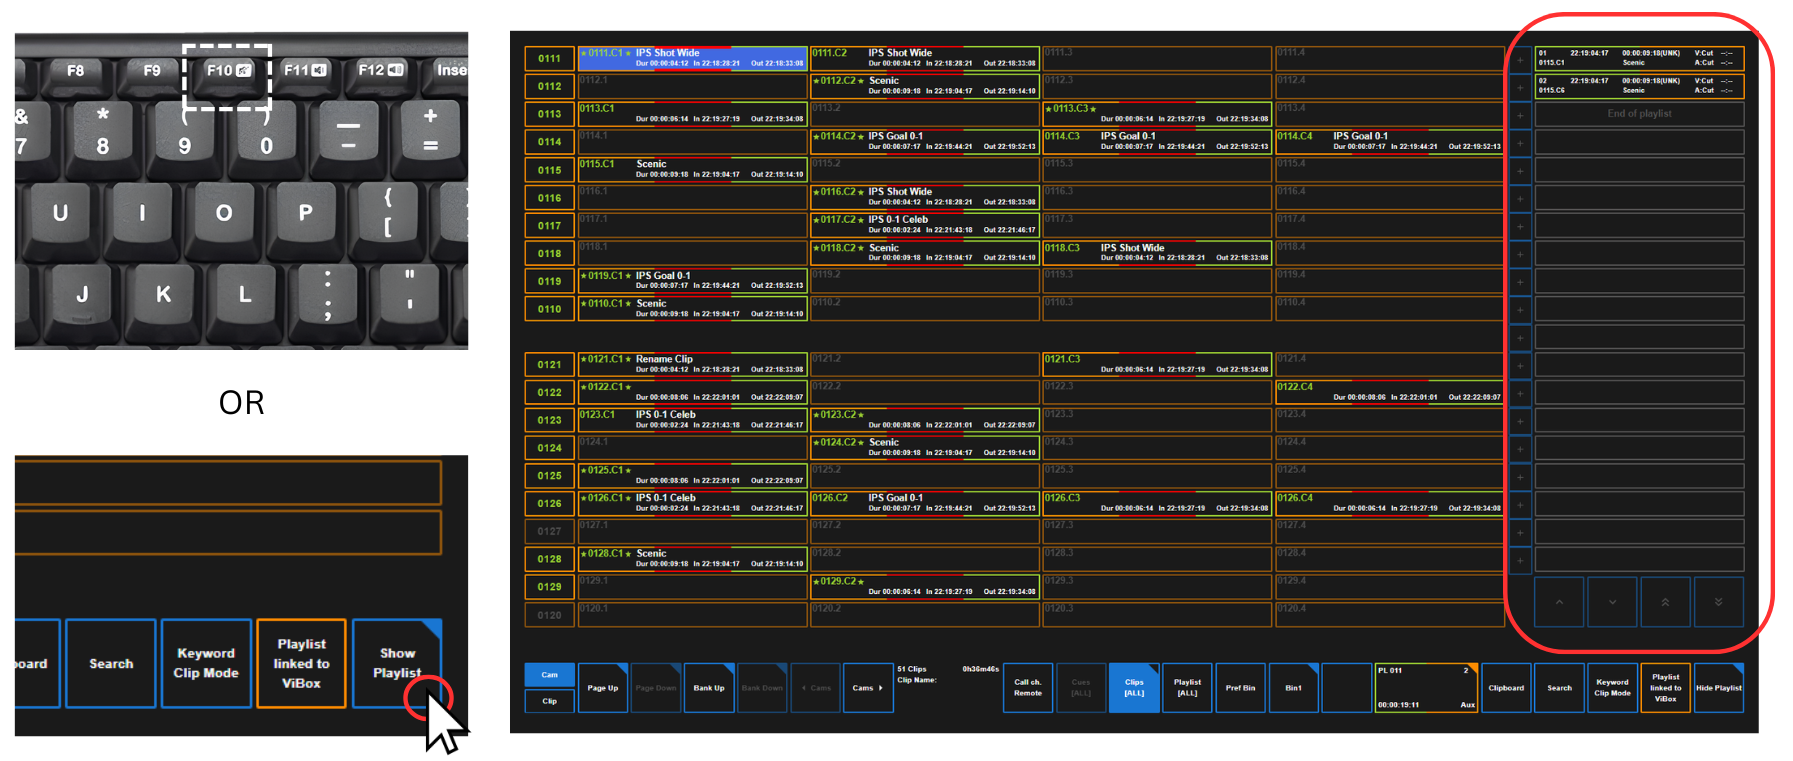Click the empty button next to Bin1
The width and height of the screenshot is (1793, 761).
[x=1346, y=688]
